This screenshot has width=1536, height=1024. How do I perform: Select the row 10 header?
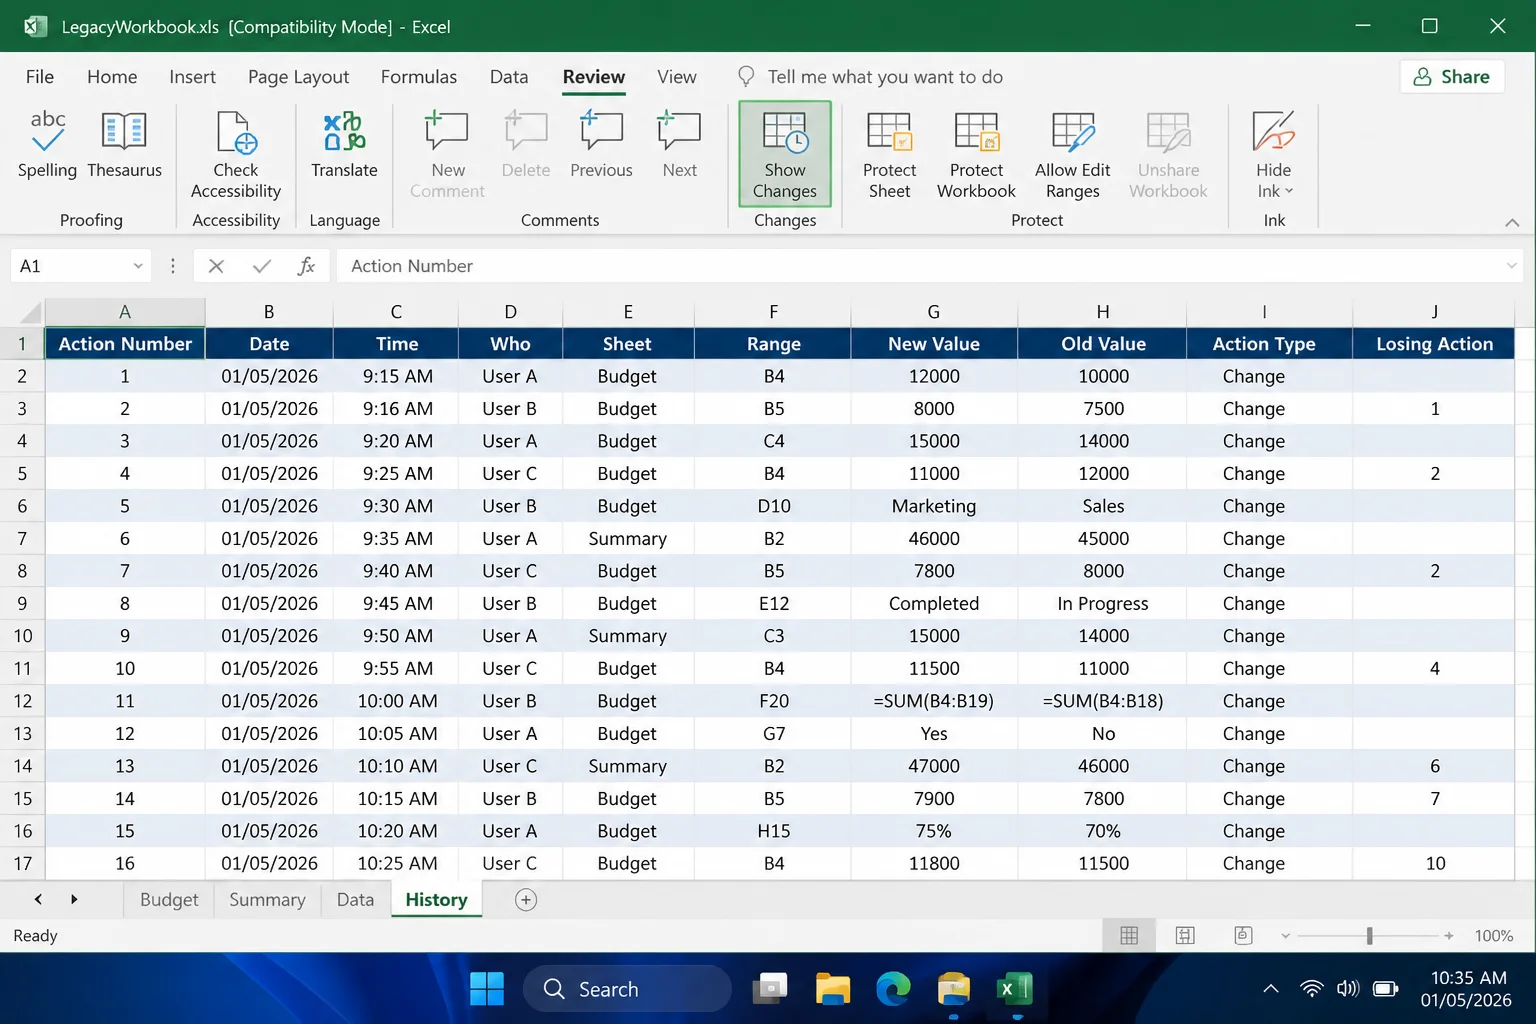click(22, 636)
